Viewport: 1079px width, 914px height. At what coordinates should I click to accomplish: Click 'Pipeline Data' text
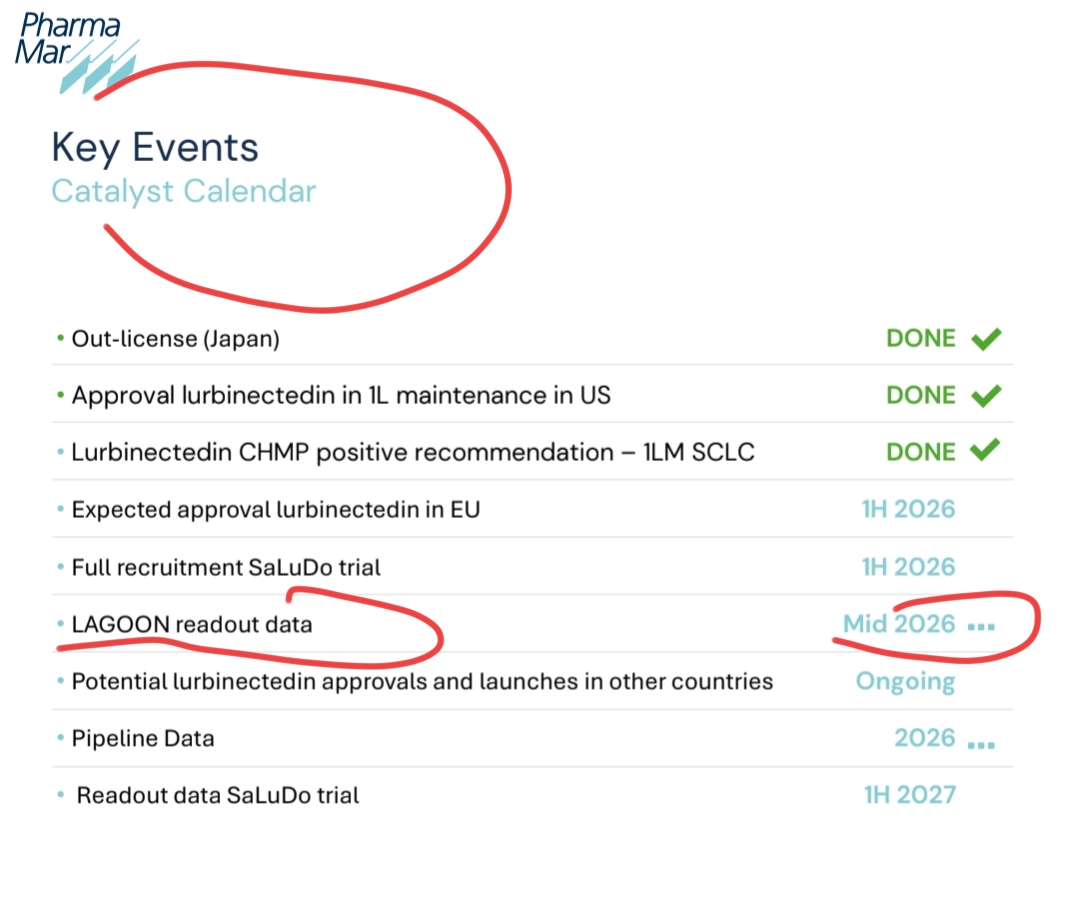[143, 738]
